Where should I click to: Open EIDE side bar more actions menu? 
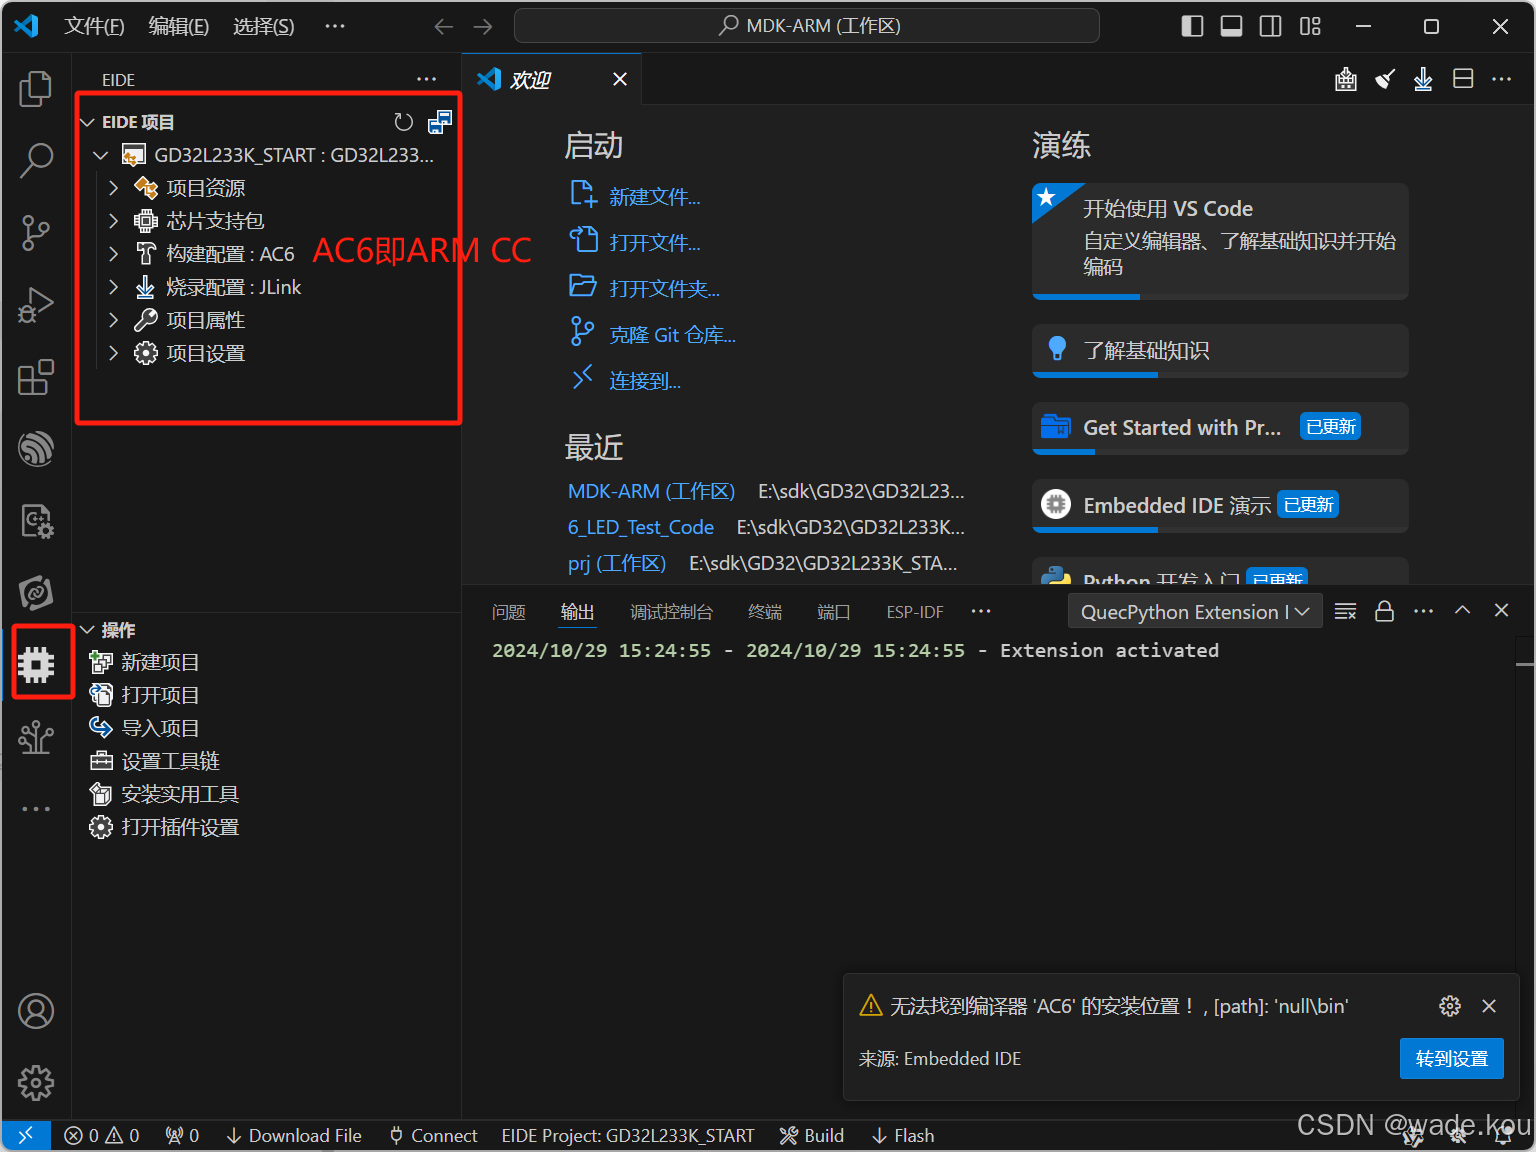point(427,79)
